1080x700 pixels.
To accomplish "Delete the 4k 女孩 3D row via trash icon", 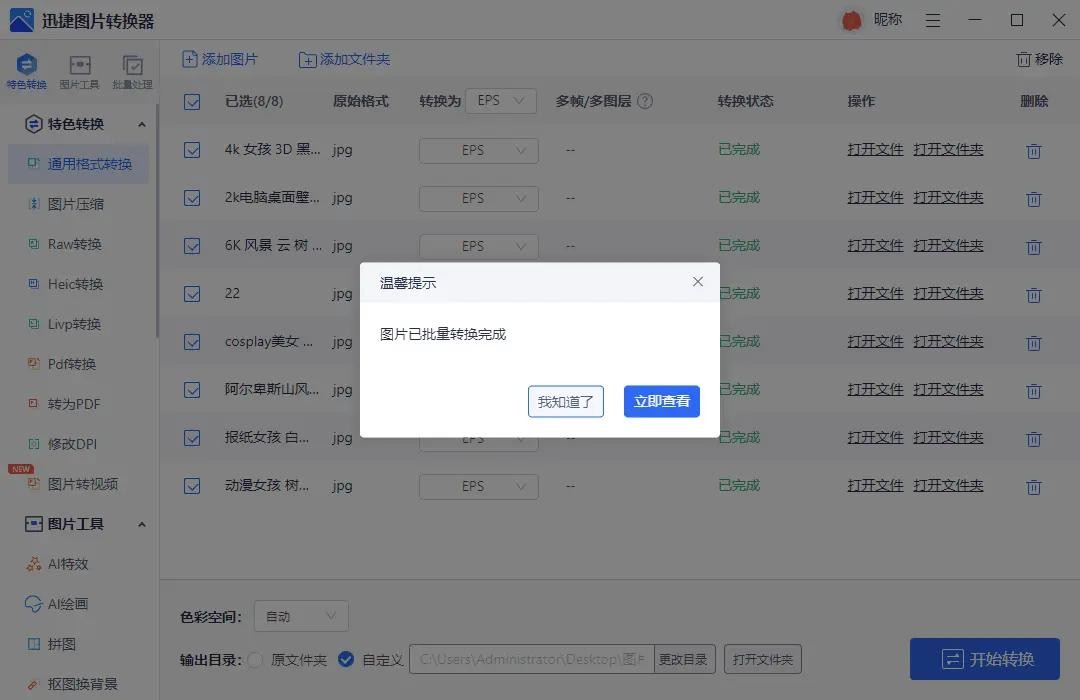I will [1034, 151].
